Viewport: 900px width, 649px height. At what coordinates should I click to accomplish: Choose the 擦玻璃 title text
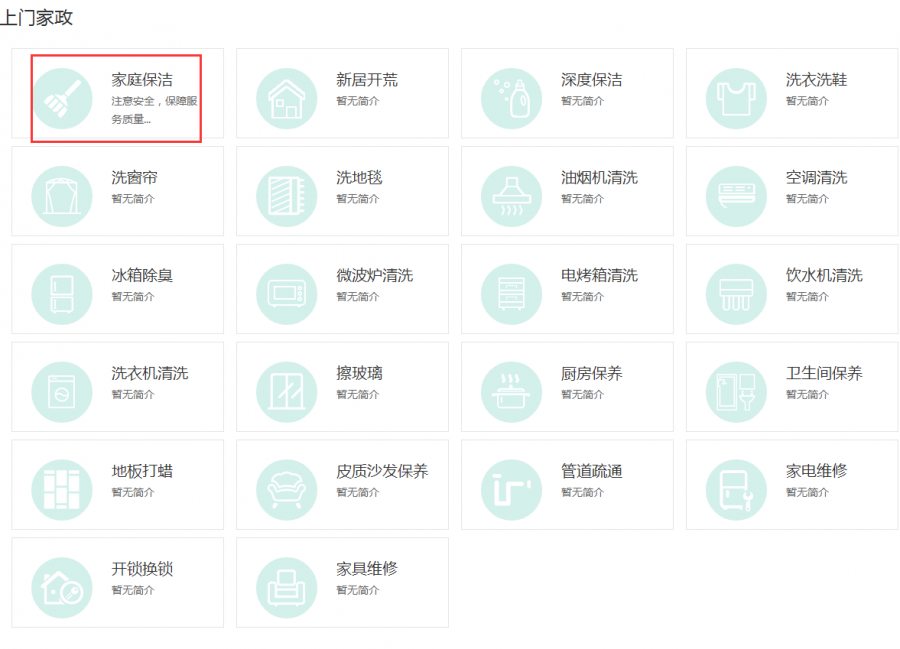pos(359,374)
